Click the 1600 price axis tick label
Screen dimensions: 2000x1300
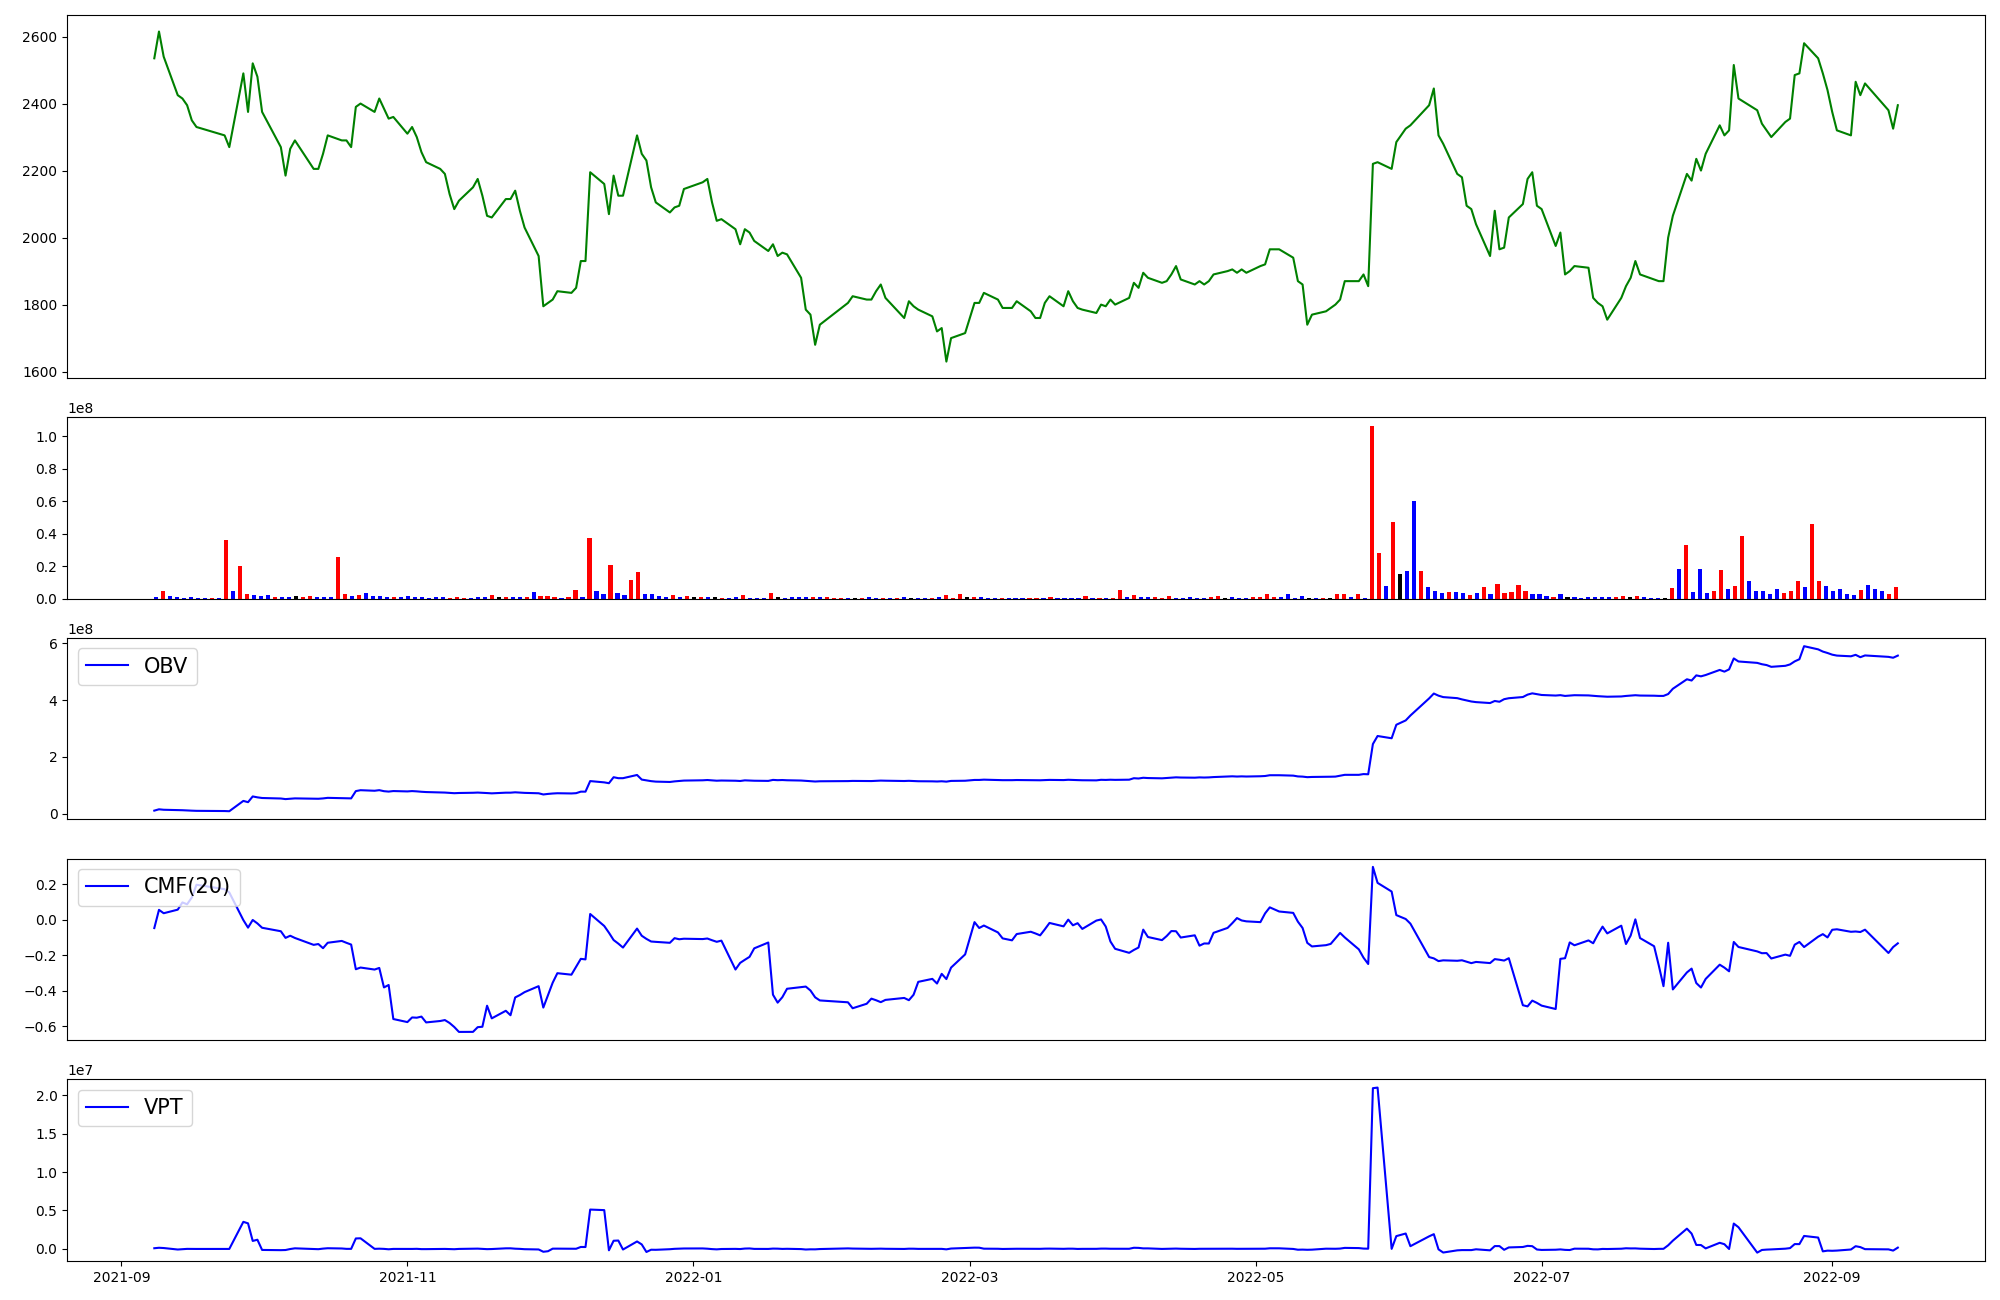point(39,373)
